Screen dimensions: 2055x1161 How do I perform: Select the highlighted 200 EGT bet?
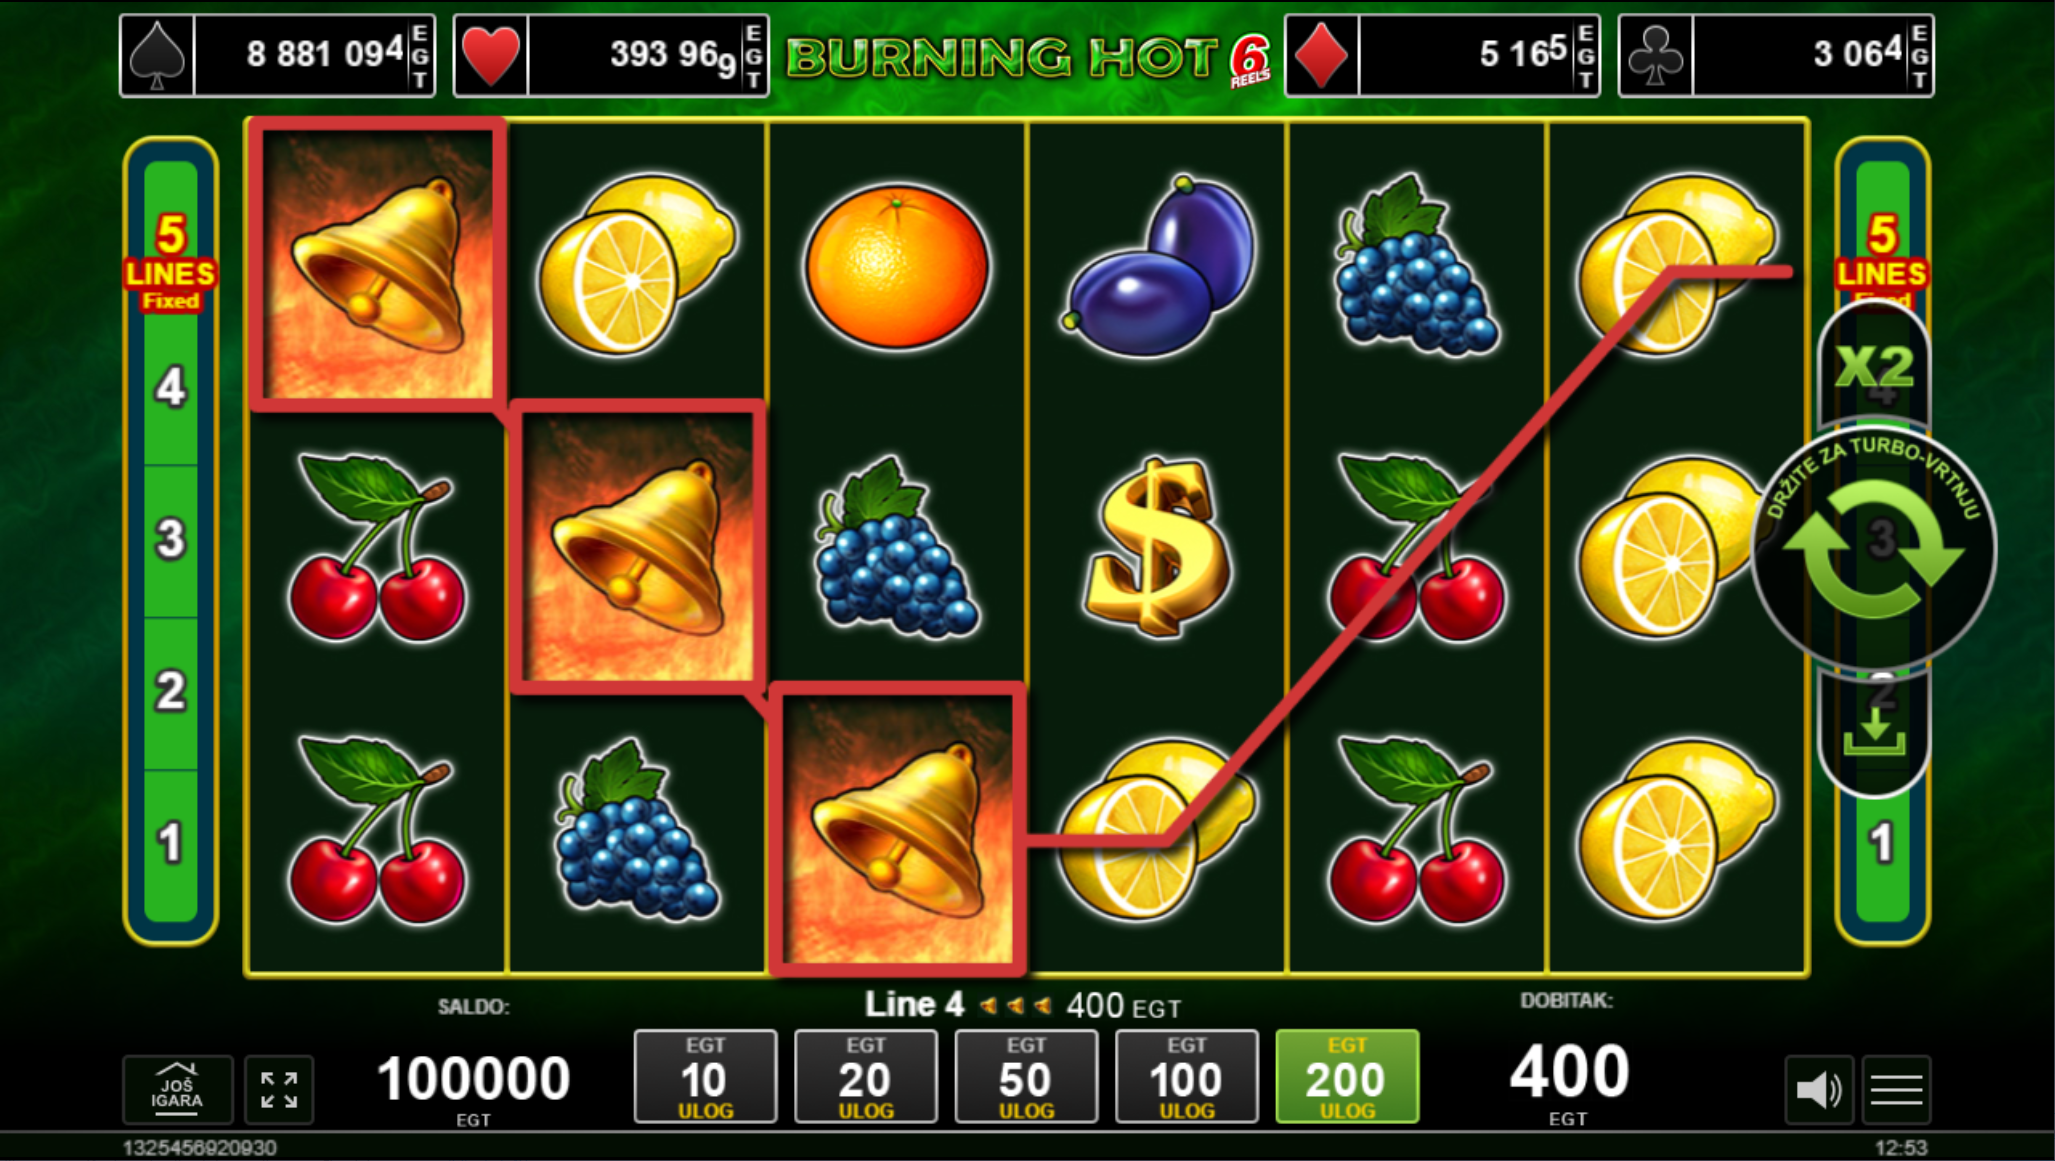1347,1076
